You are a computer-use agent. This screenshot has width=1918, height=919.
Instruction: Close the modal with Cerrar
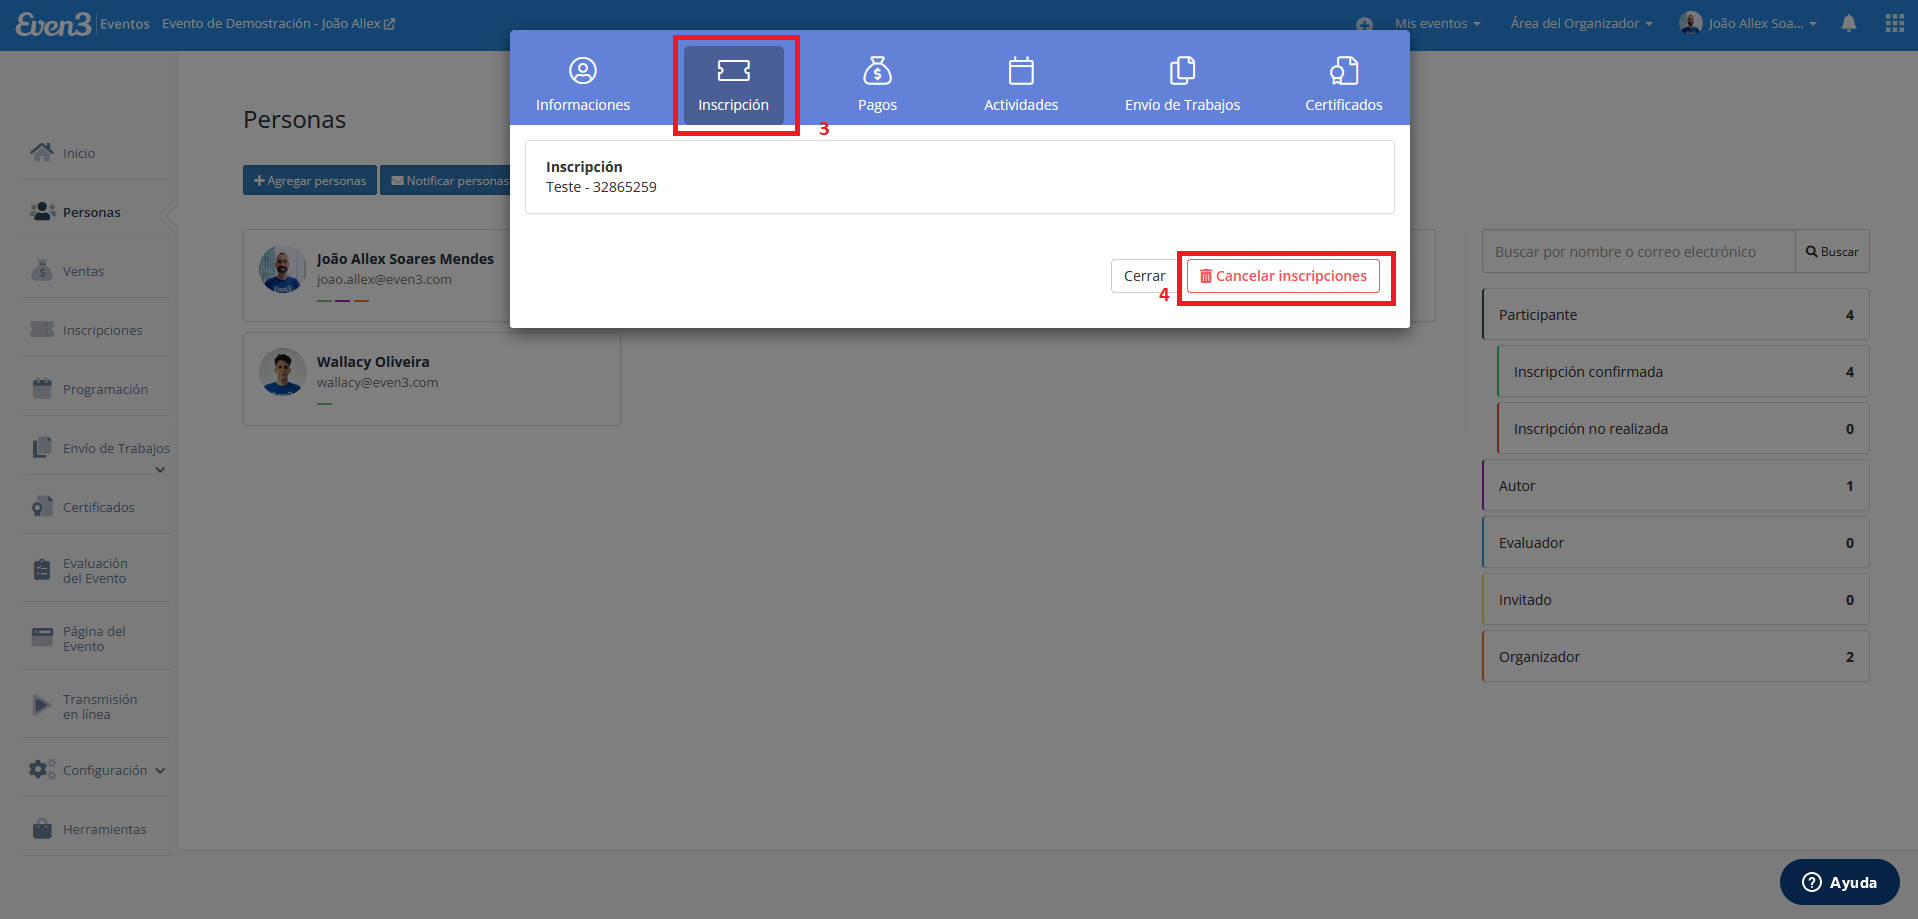(1144, 276)
